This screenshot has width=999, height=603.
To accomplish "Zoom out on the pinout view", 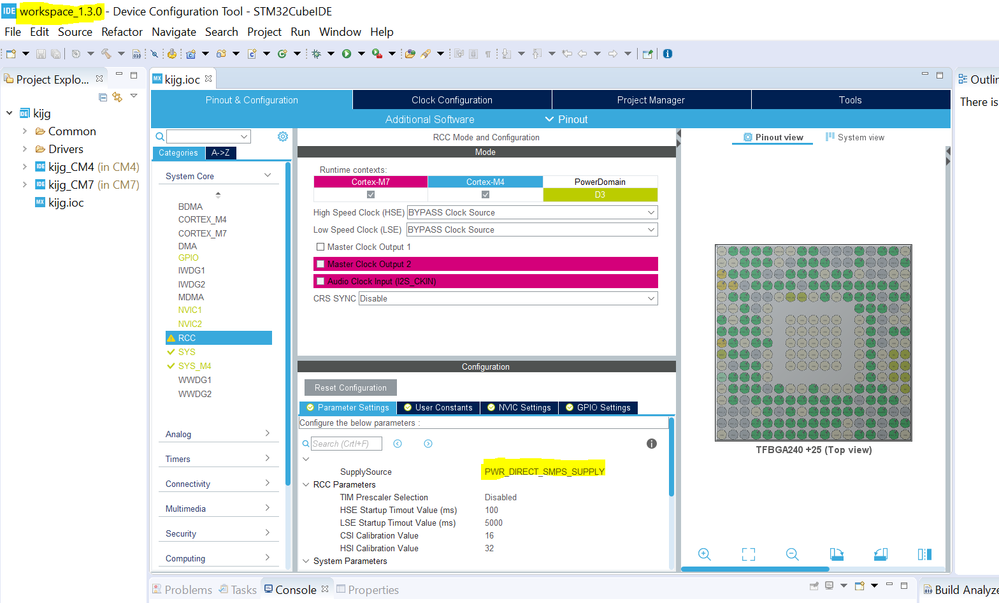I will pos(792,554).
